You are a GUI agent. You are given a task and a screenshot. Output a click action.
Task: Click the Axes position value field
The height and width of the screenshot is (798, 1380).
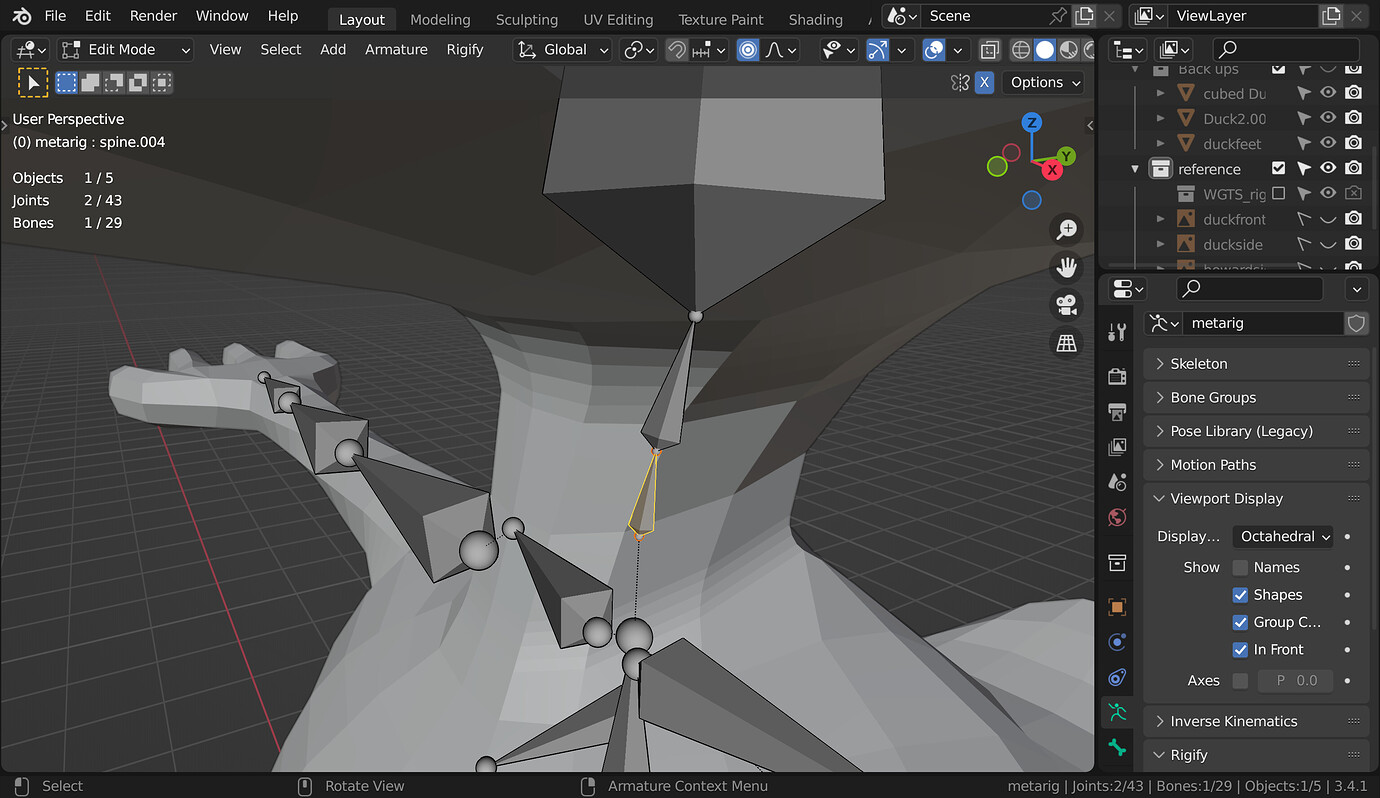coord(1297,680)
